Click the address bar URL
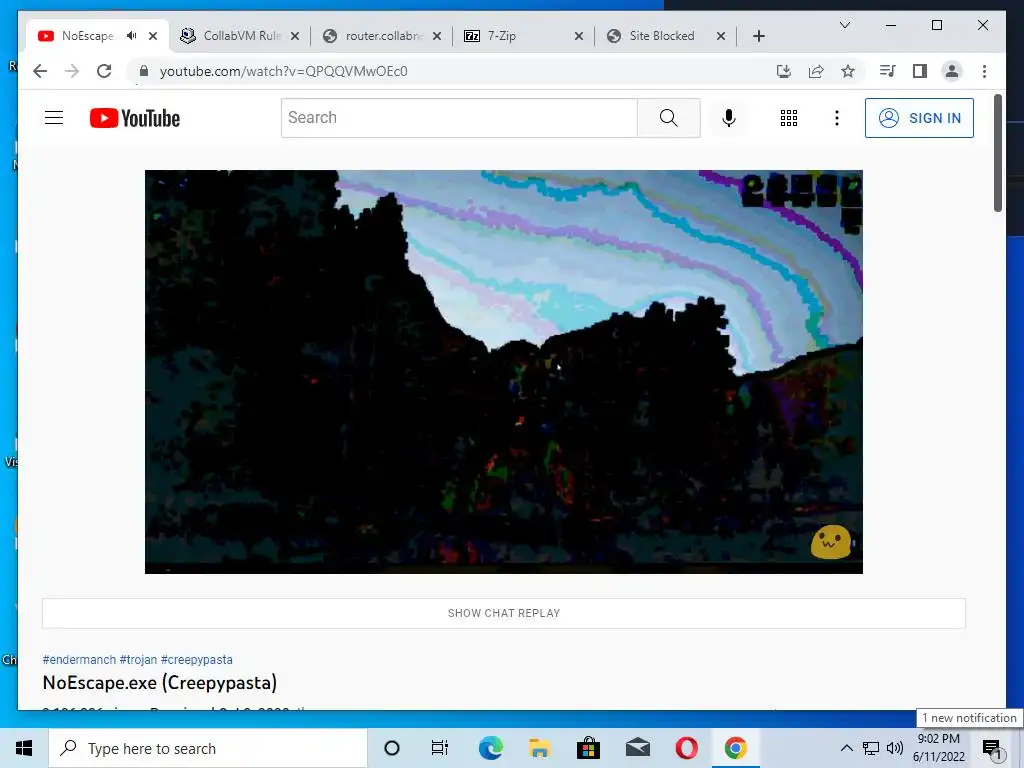 pos(283,71)
